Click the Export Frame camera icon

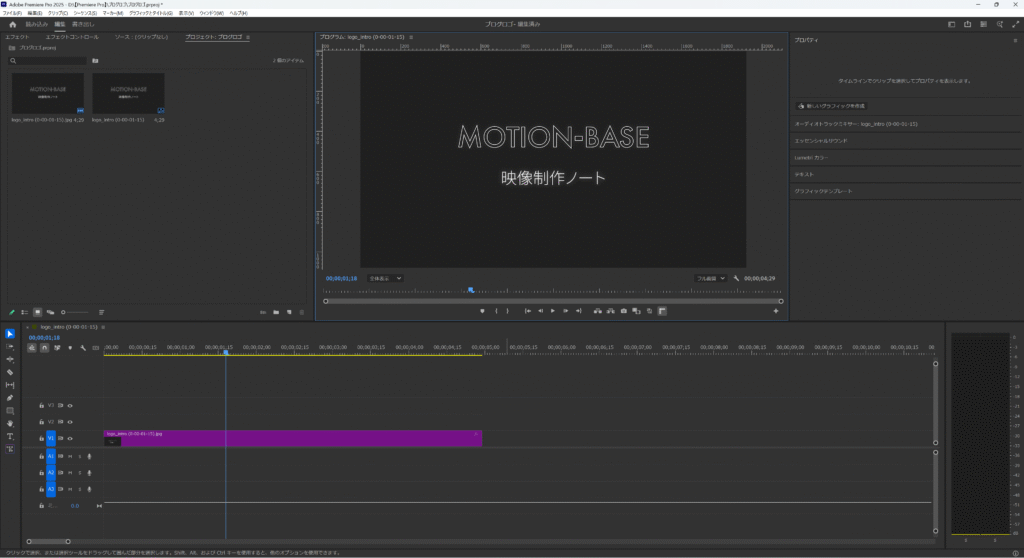click(x=624, y=311)
